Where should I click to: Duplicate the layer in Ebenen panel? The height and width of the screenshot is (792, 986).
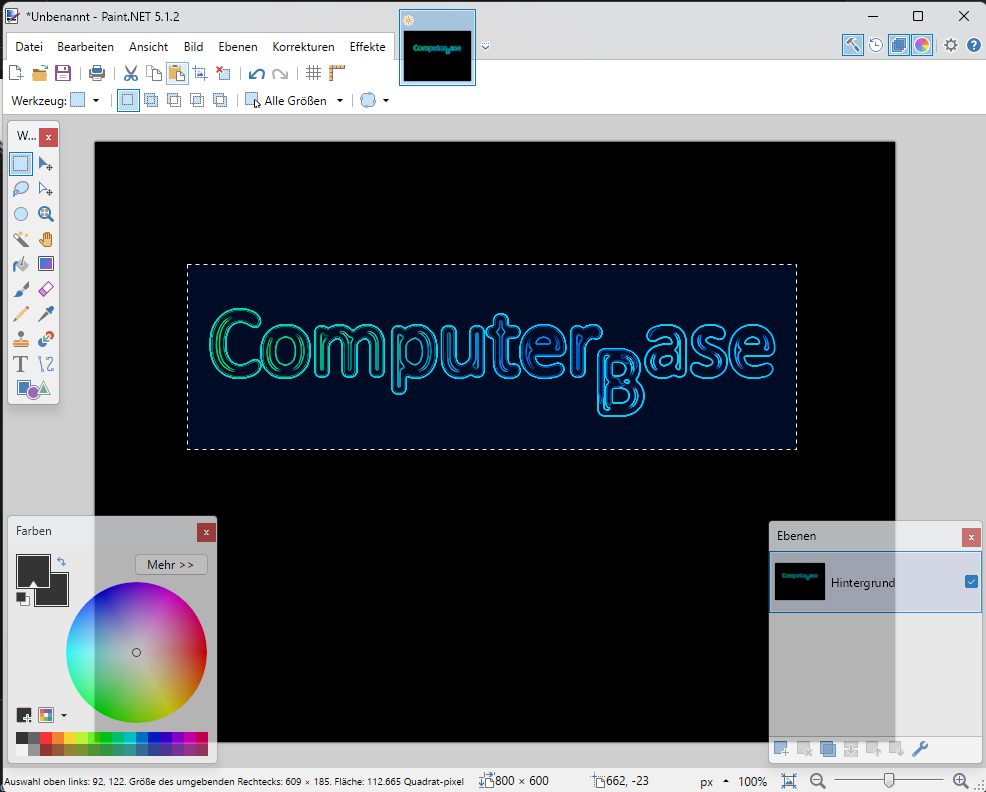[x=828, y=749]
